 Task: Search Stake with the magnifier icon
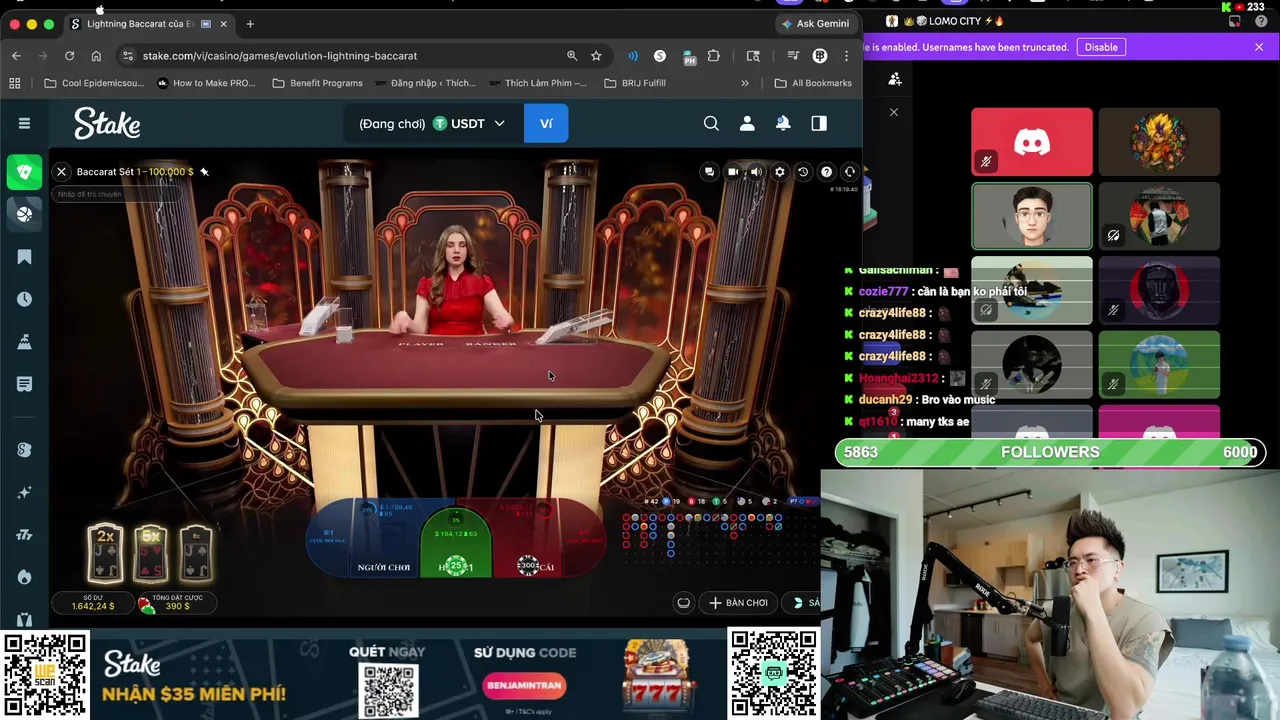tap(711, 123)
